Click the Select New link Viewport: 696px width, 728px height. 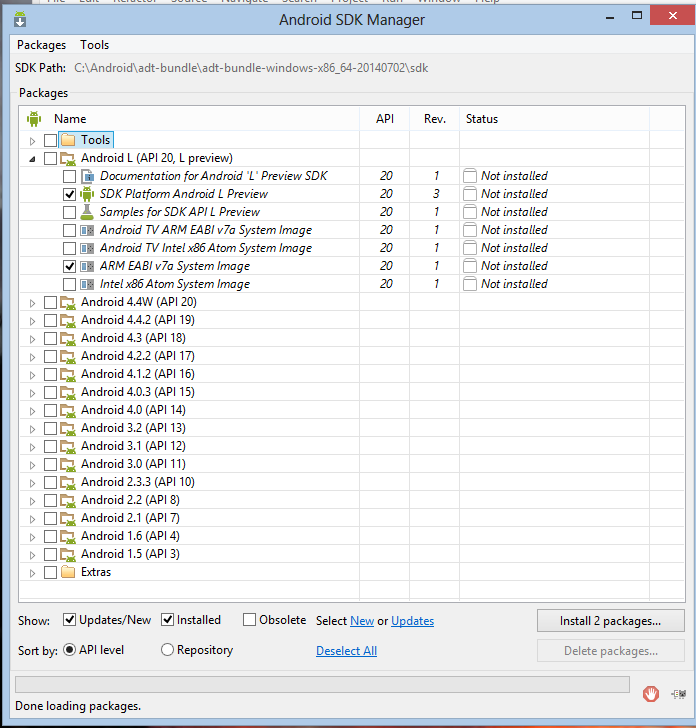point(362,621)
